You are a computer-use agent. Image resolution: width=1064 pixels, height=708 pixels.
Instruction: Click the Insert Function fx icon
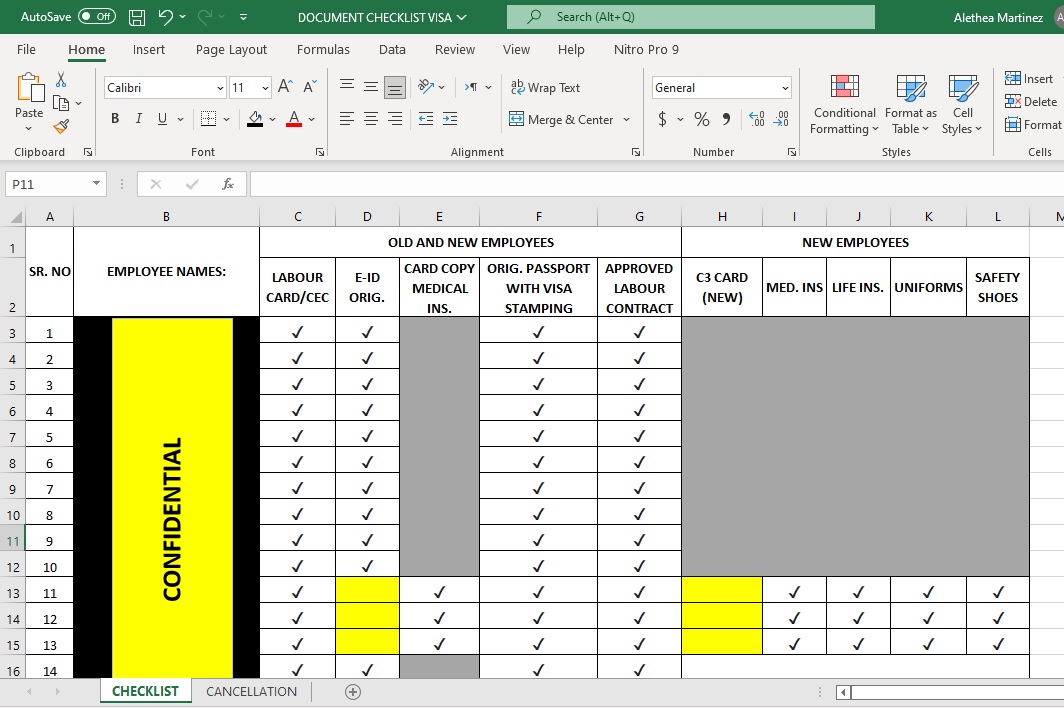click(x=228, y=184)
